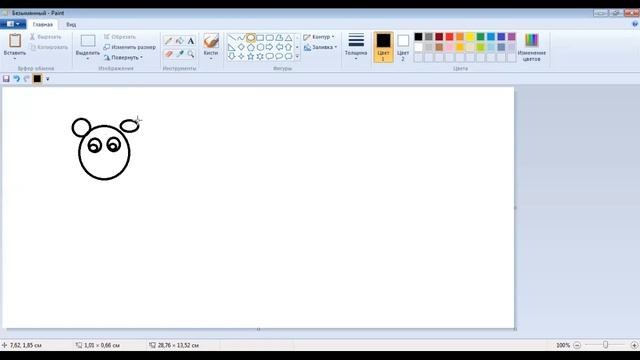Open the Кисти brushes dropdown
640x360 pixels.
(211, 59)
